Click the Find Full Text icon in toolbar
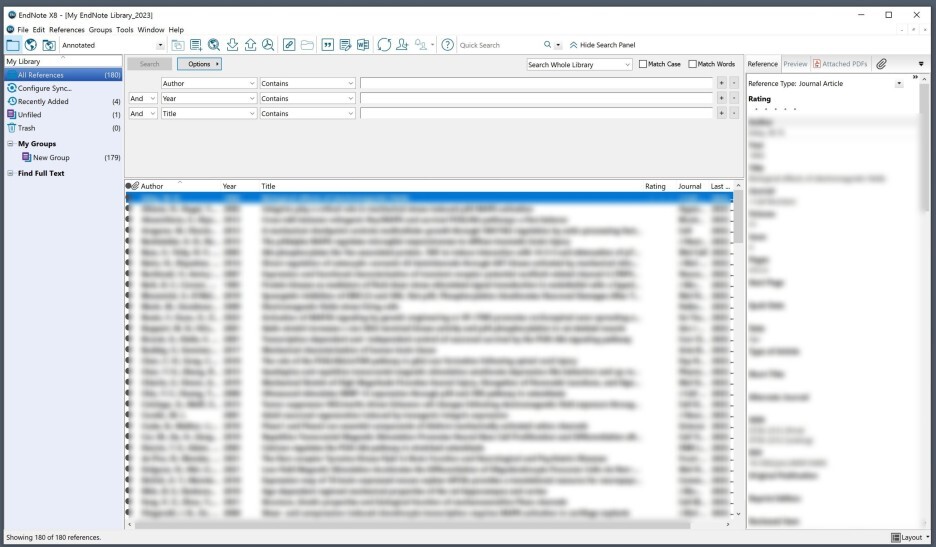The image size is (936, 547). (x=268, y=45)
